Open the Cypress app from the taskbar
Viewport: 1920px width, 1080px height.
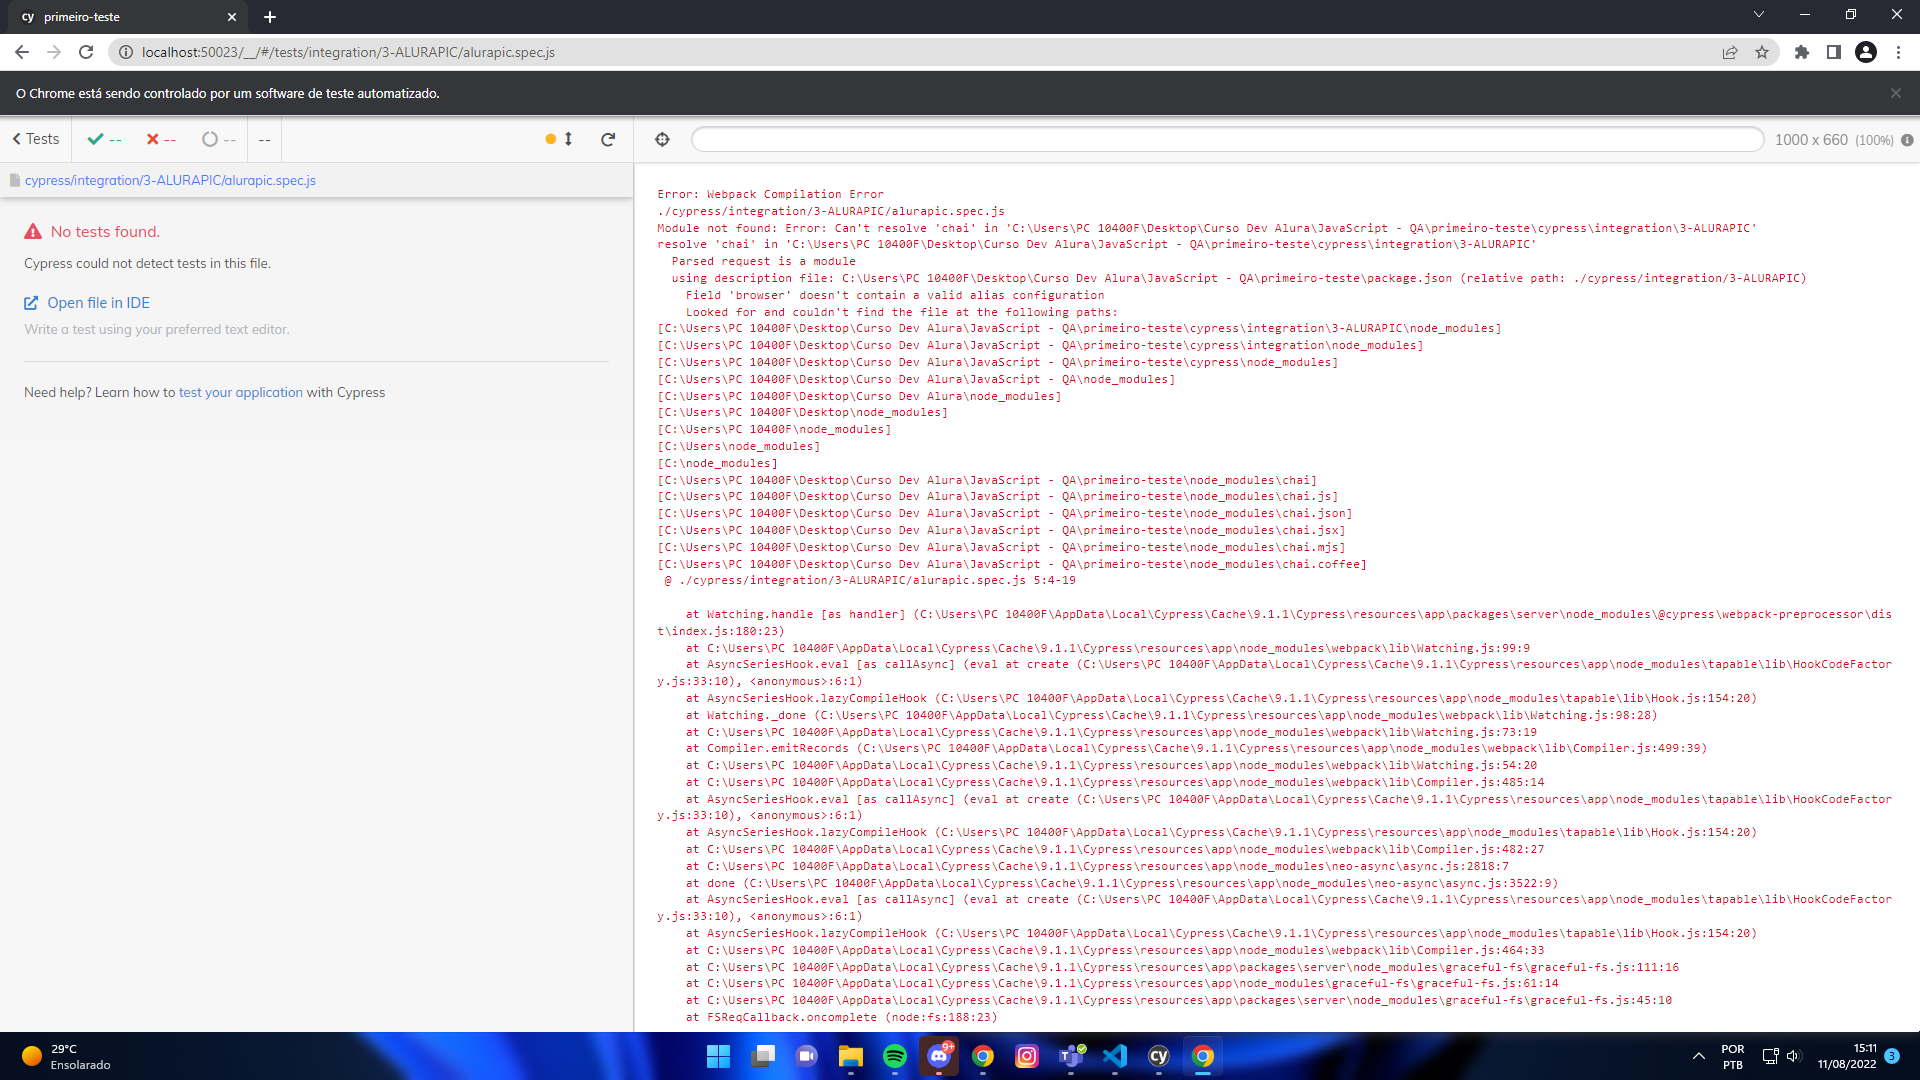[x=1159, y=1056]
